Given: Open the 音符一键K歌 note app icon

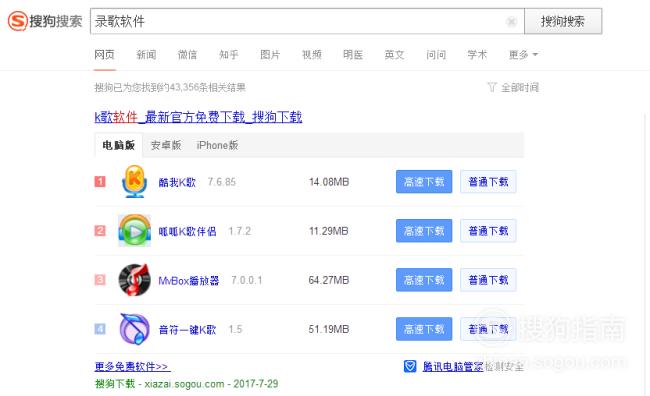Looking at the screenshot, I should coord(134,329).
